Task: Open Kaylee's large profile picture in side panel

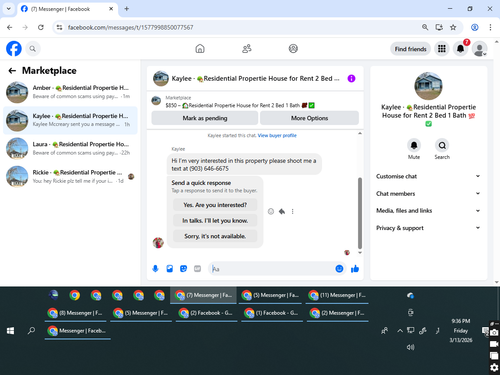Action: [428, 86]
